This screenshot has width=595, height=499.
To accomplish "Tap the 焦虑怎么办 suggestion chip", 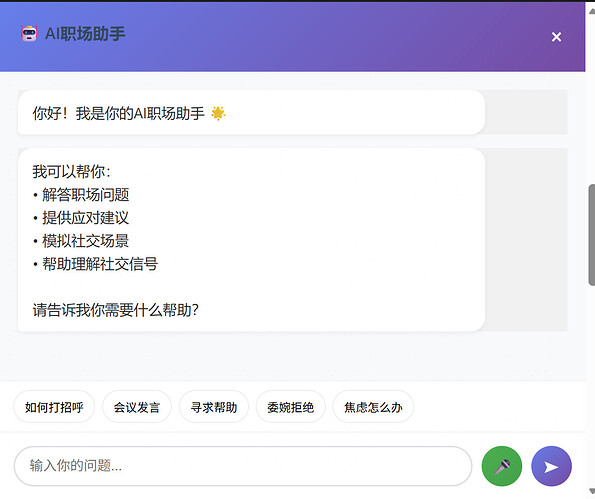I will click(373, 407).
